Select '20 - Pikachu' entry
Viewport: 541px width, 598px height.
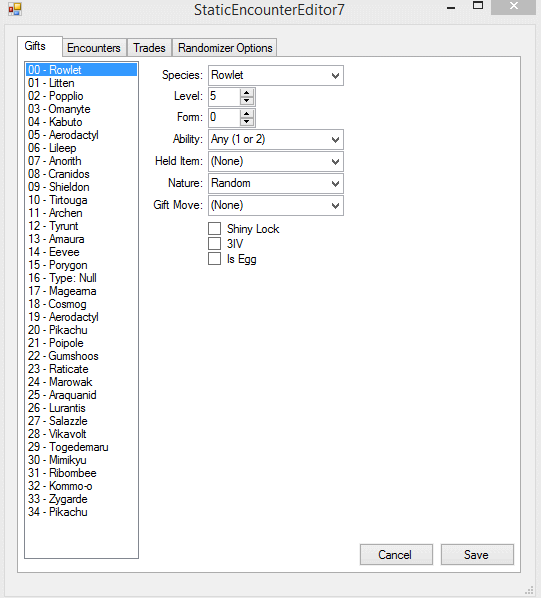81,330
